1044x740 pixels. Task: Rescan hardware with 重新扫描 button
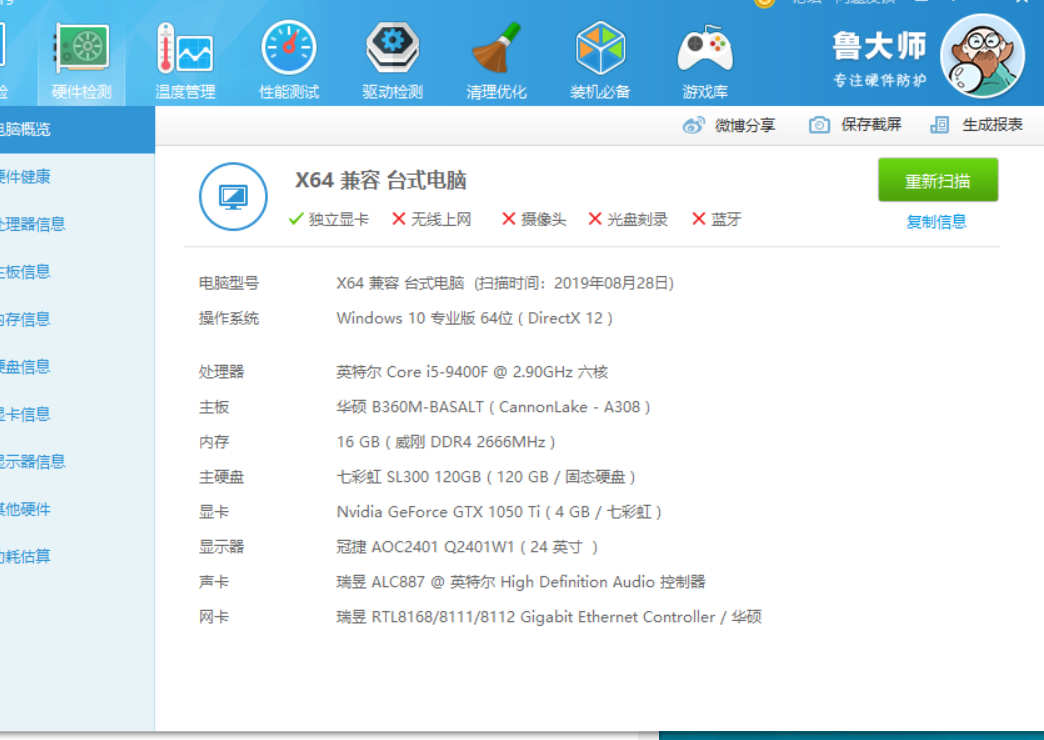937,180
